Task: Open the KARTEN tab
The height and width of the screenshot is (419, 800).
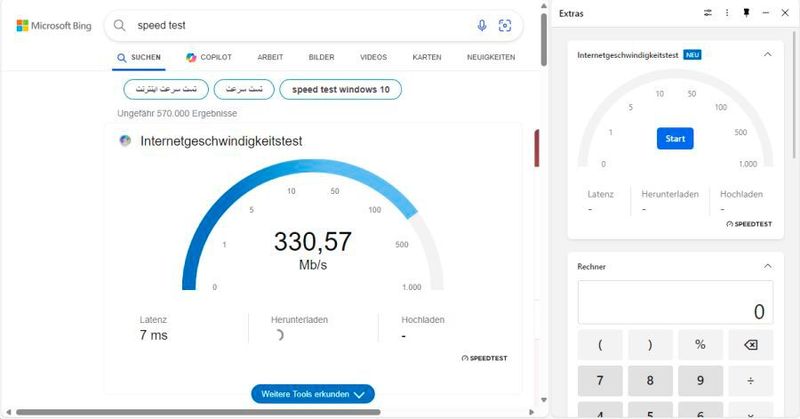Action: pyautogui.click(x=427, y=57)
